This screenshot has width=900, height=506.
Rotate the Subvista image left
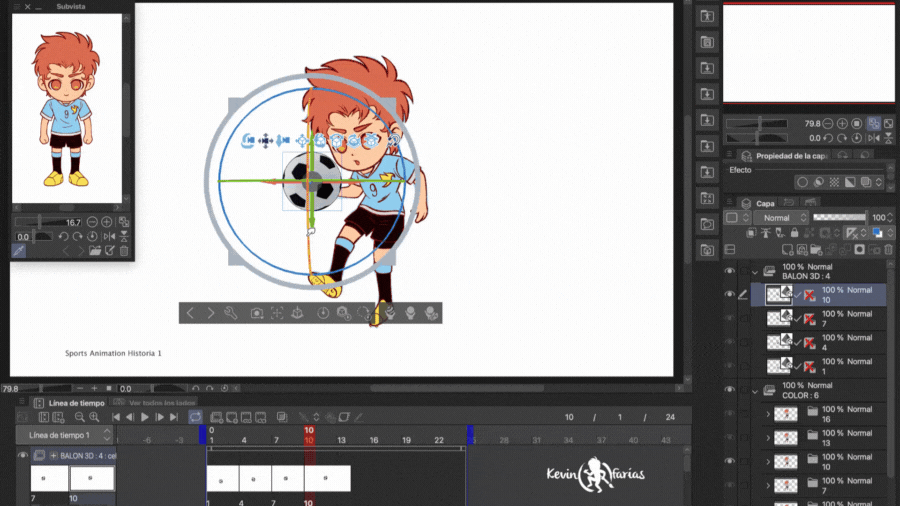coord(63,236)
